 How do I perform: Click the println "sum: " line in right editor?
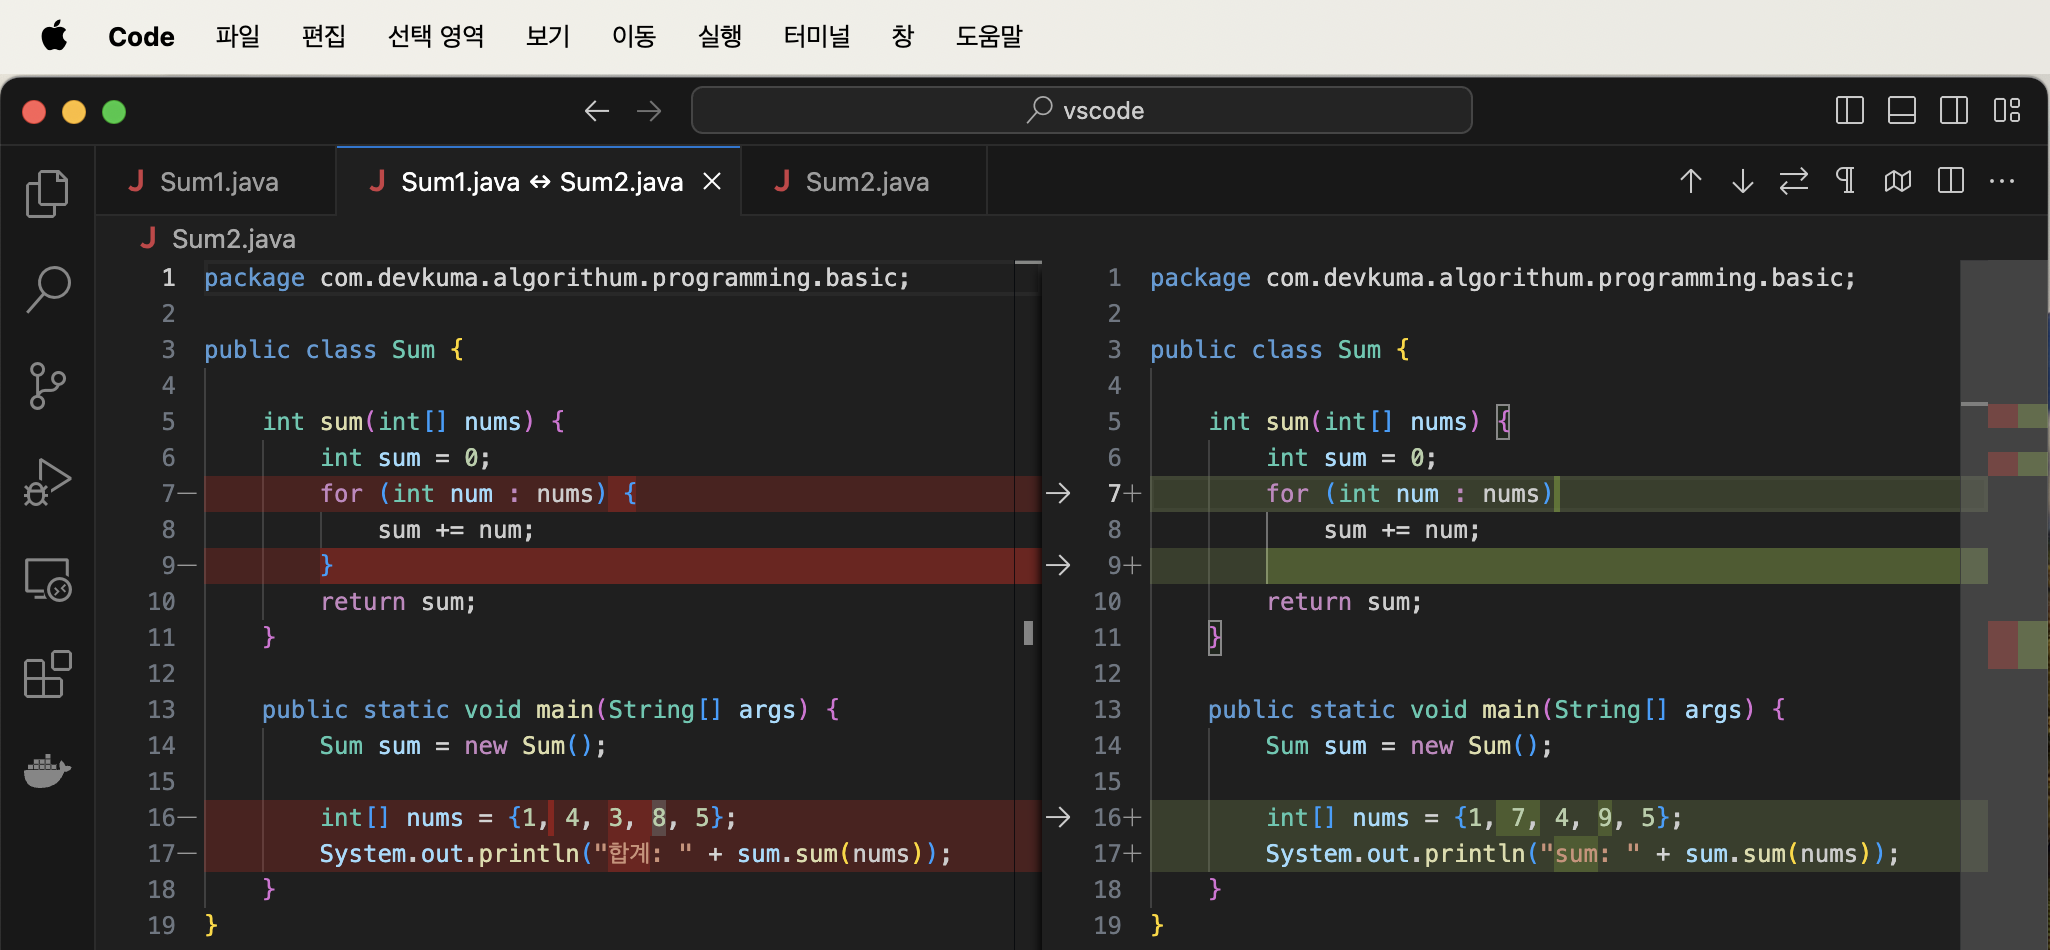[x=1582, y=853]
